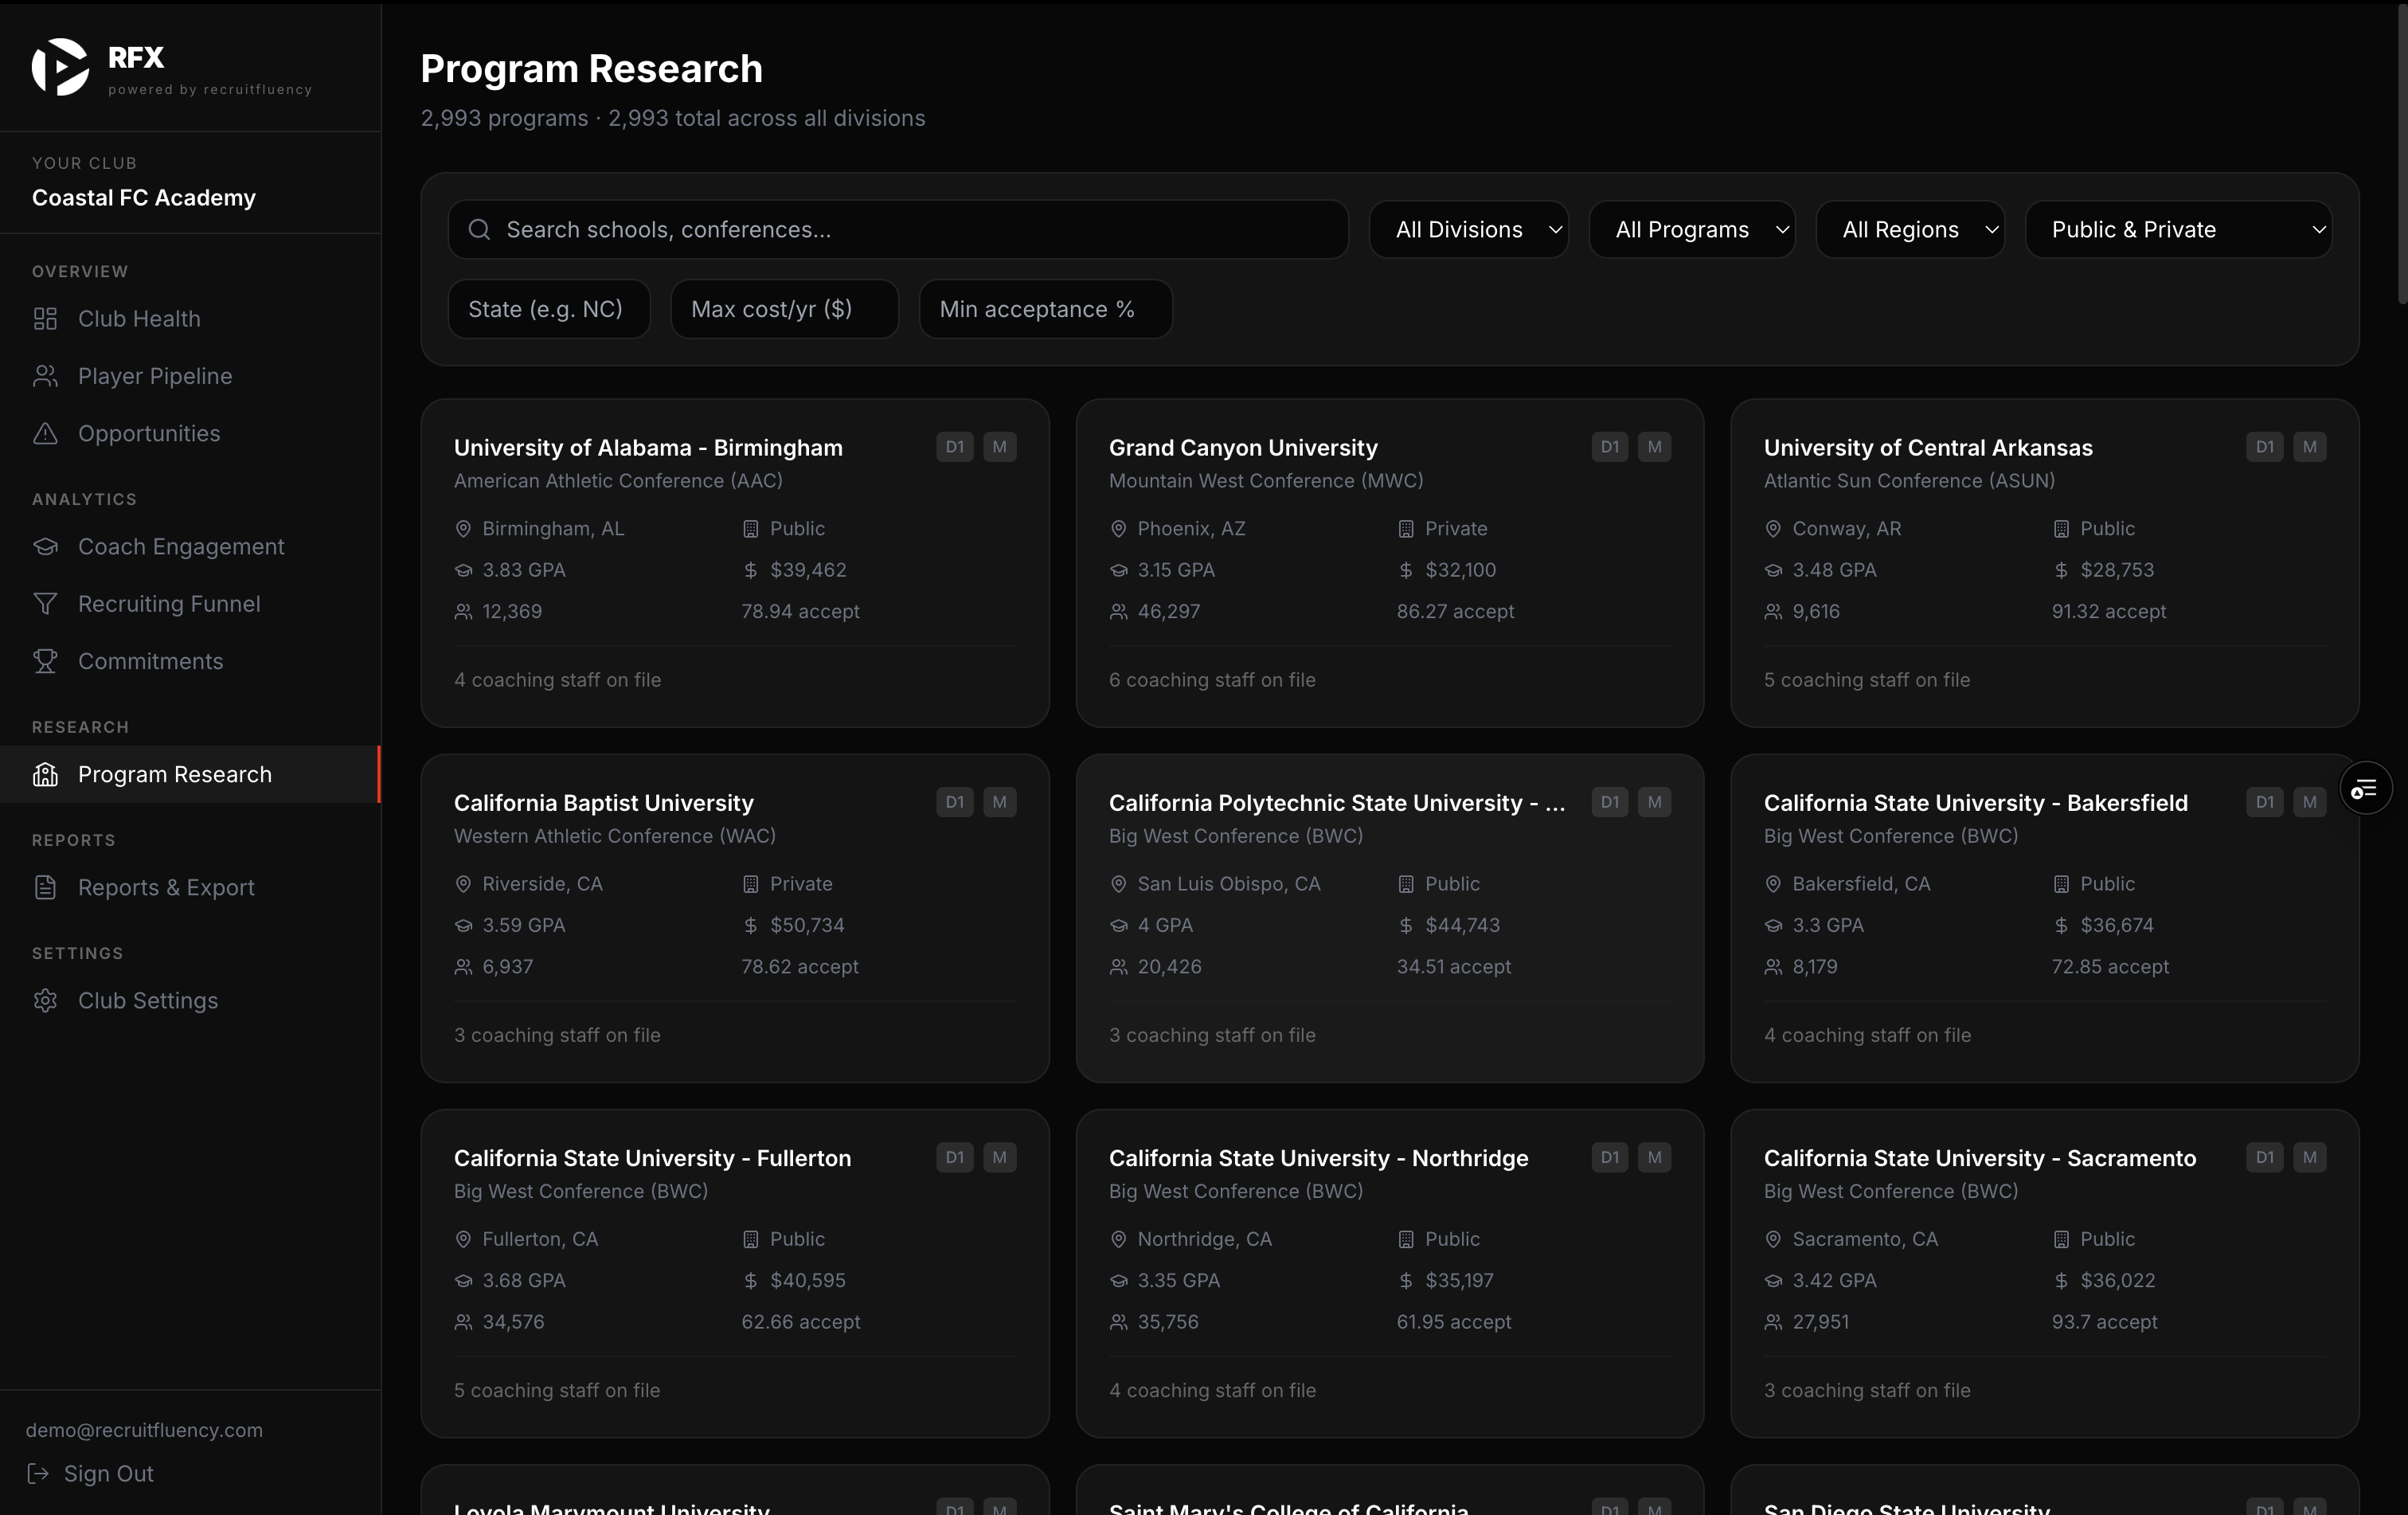Click 'American Athletic Conference (AAC)' text
The image size is (2408, 1515).
(618, 481)
